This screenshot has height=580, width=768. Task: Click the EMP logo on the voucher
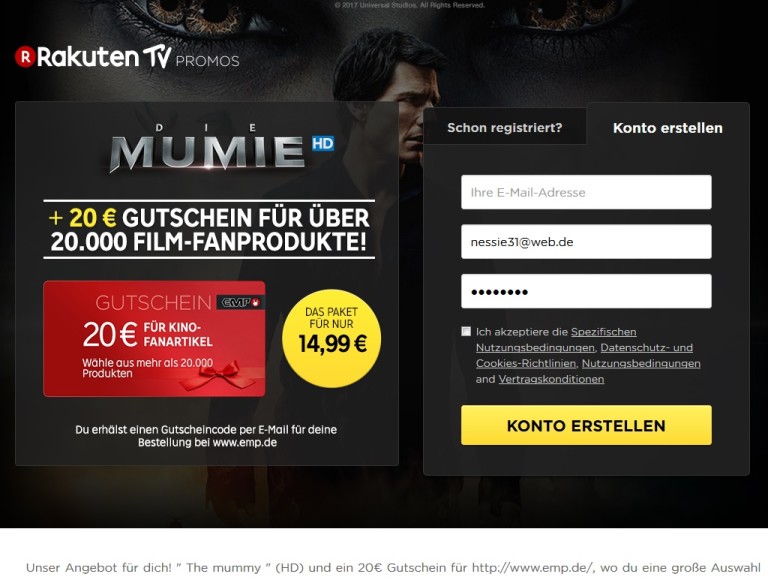(x=240, y=303)
